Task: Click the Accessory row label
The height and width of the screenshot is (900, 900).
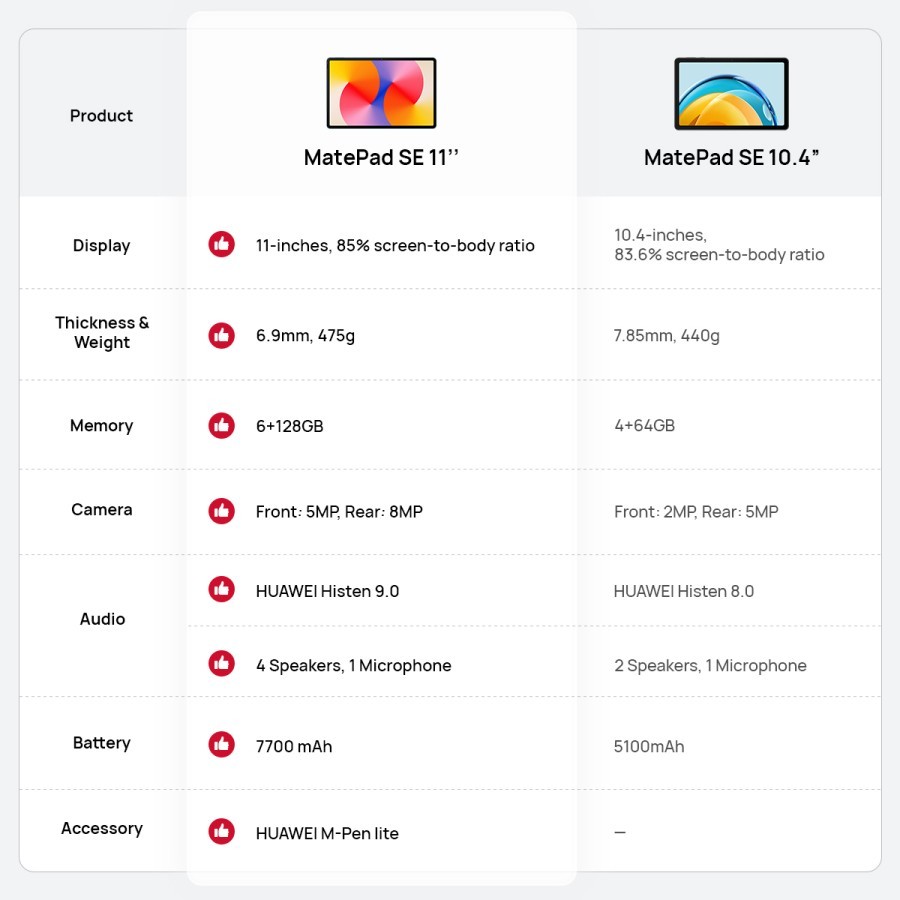Action: [101, 828]
